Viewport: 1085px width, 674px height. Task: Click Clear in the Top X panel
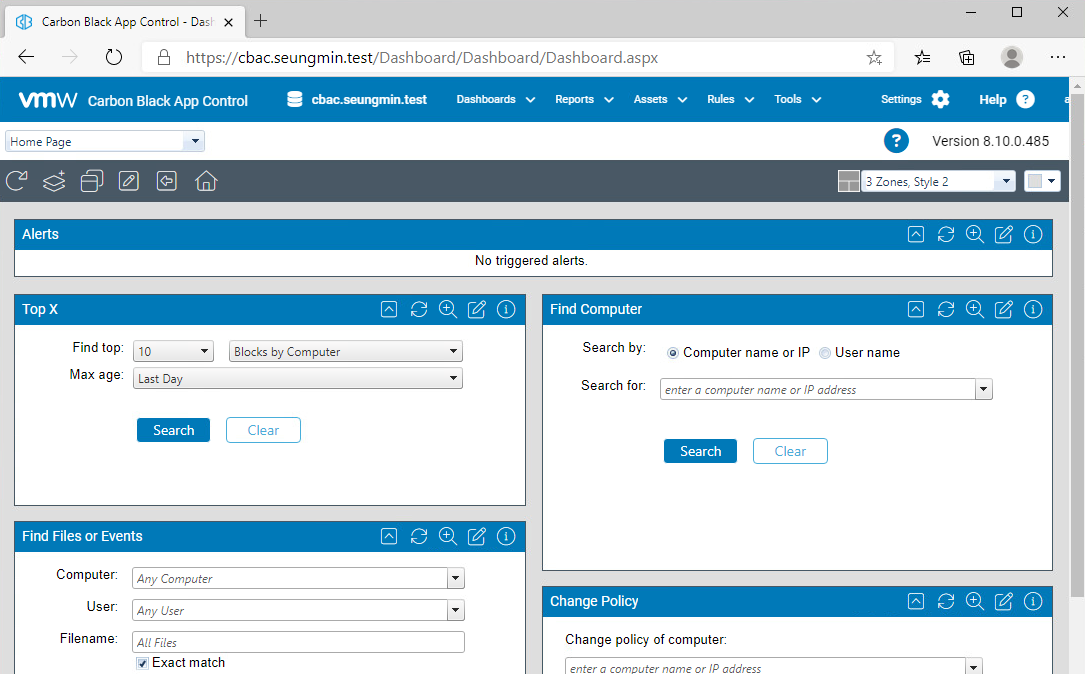(263, 430)
